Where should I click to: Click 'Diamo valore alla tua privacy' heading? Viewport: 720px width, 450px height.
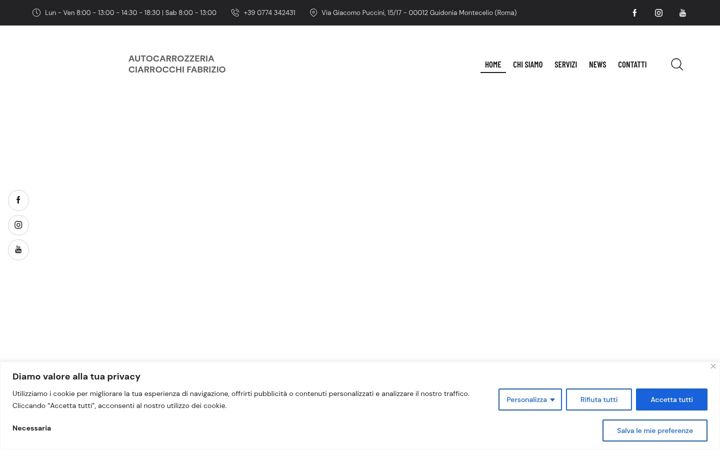(x=76, y=377)
